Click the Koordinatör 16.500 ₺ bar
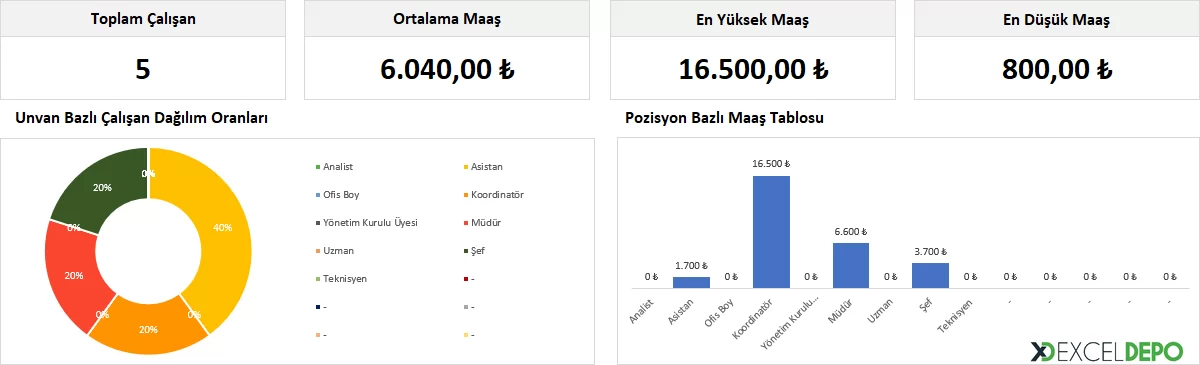1200x365 pixels. [771, 232]
